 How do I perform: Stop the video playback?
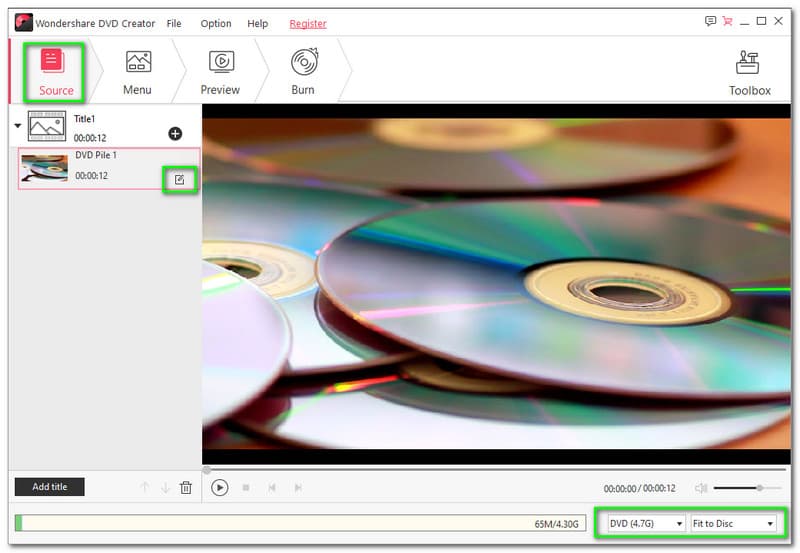click(x=246, y=488)
